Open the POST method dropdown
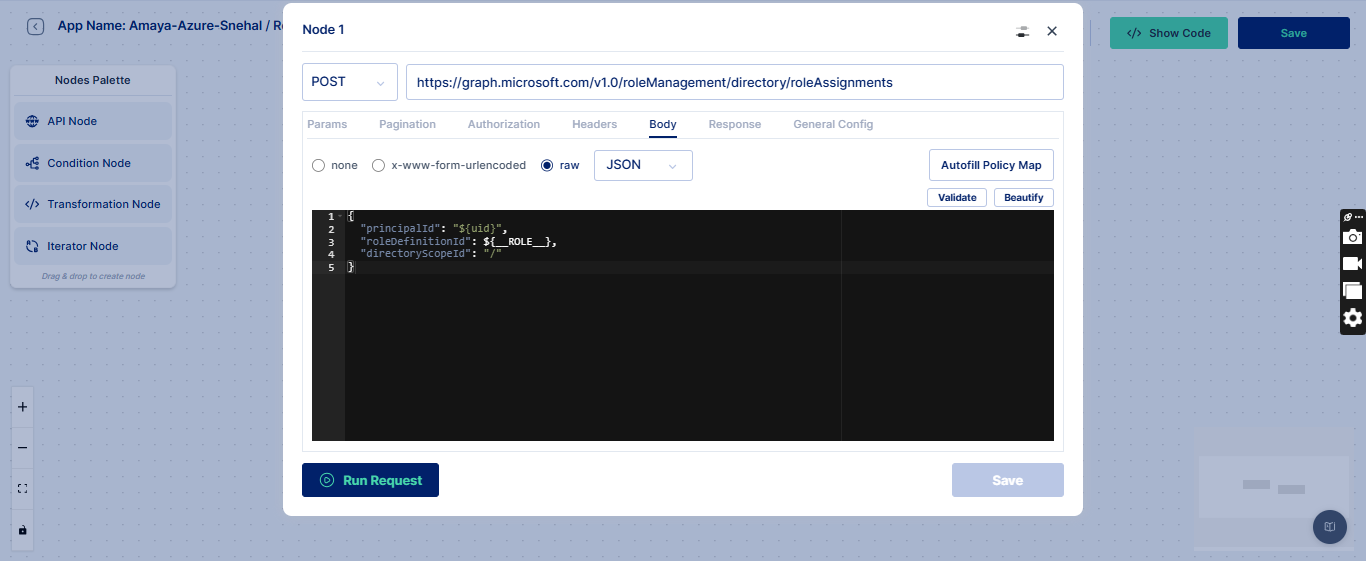Viewport: 1366px width, 561px height. tap(349, 82)
